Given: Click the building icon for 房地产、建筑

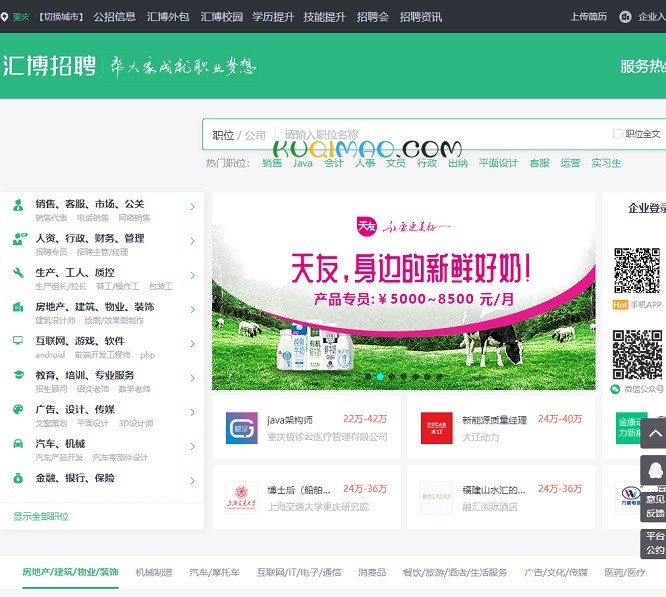Looking at the screenshot, I should coord(18,307).
